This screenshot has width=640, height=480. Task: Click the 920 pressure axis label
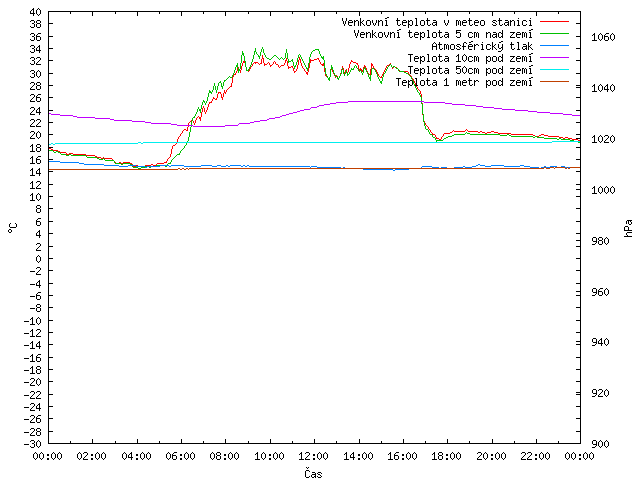tap(600, 393)
